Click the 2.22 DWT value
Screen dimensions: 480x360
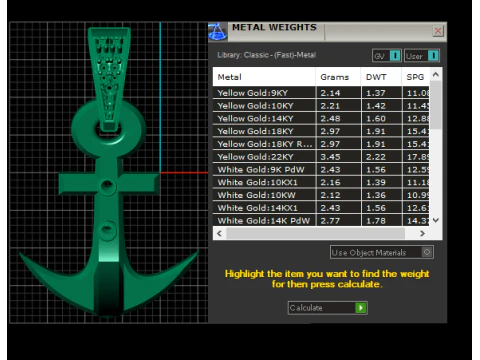click(376, 157)
